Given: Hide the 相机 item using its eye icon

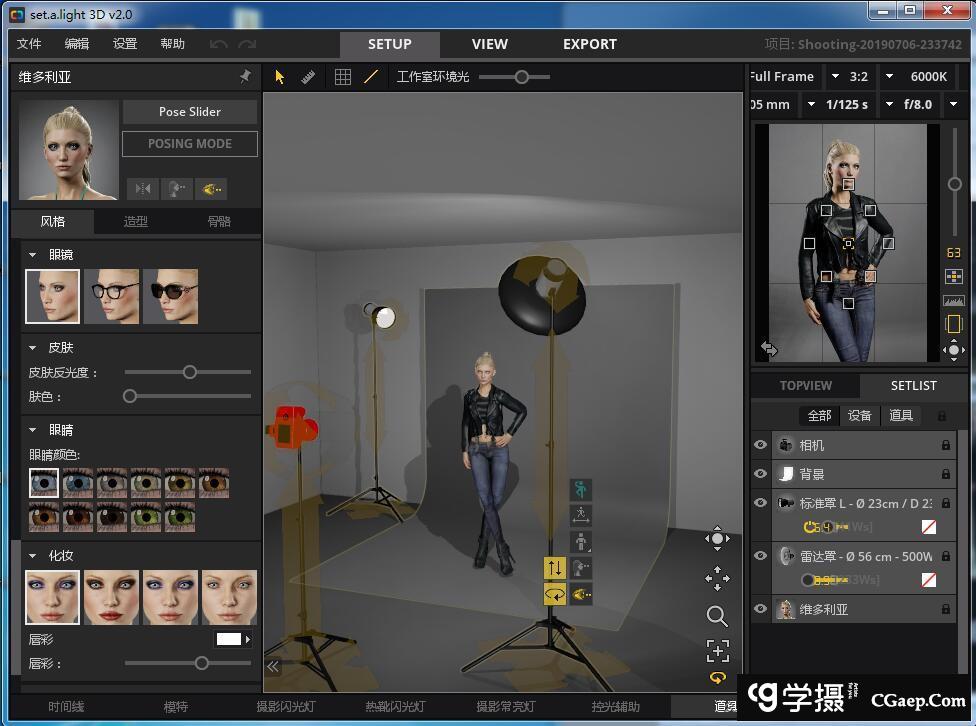Looking at the screenshot, I should pos(761,445).
